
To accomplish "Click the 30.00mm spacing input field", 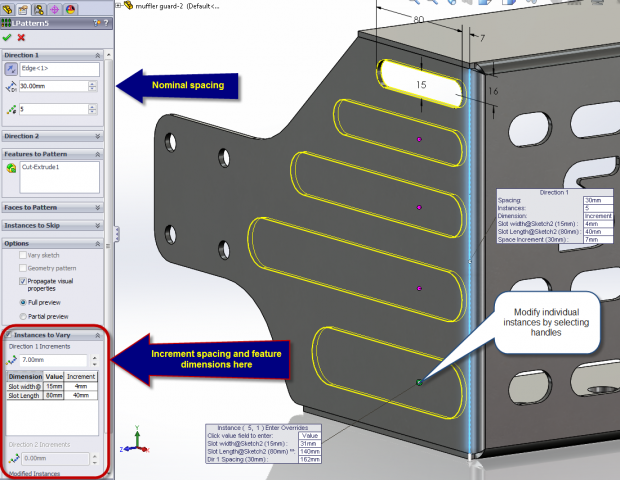I will coord(52,87).
